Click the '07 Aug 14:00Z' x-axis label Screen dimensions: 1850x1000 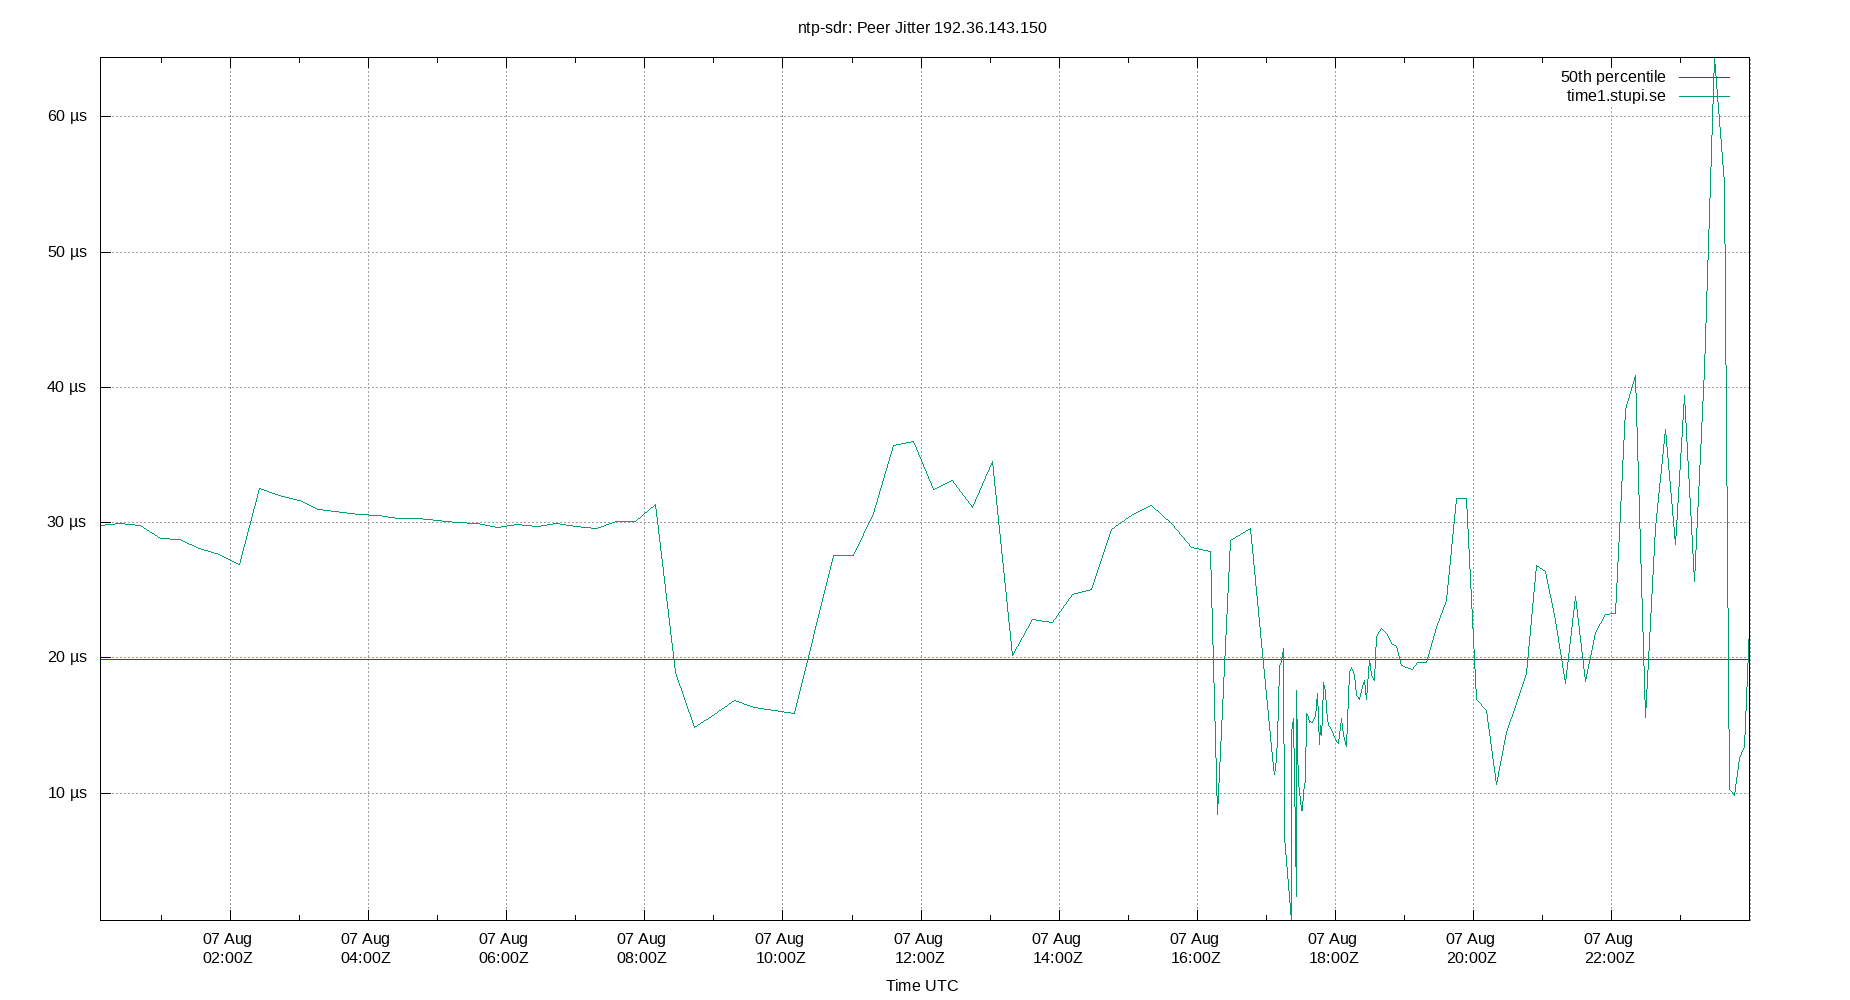1057,948
